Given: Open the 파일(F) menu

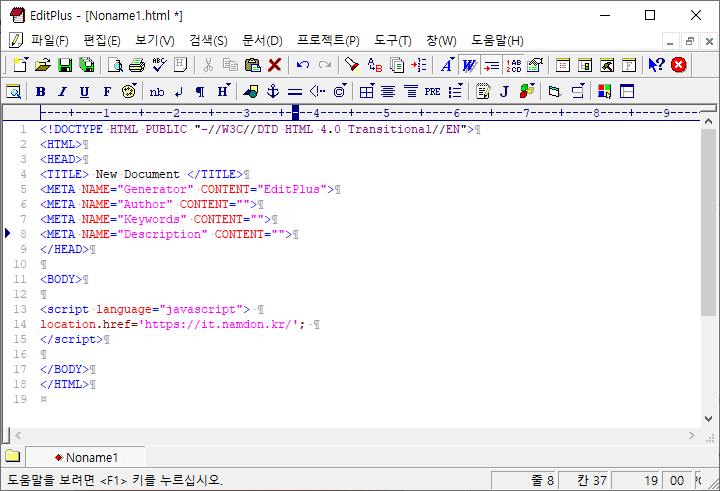Looking at the screenshot, I should pyautogui.click(x=50, y=41).
